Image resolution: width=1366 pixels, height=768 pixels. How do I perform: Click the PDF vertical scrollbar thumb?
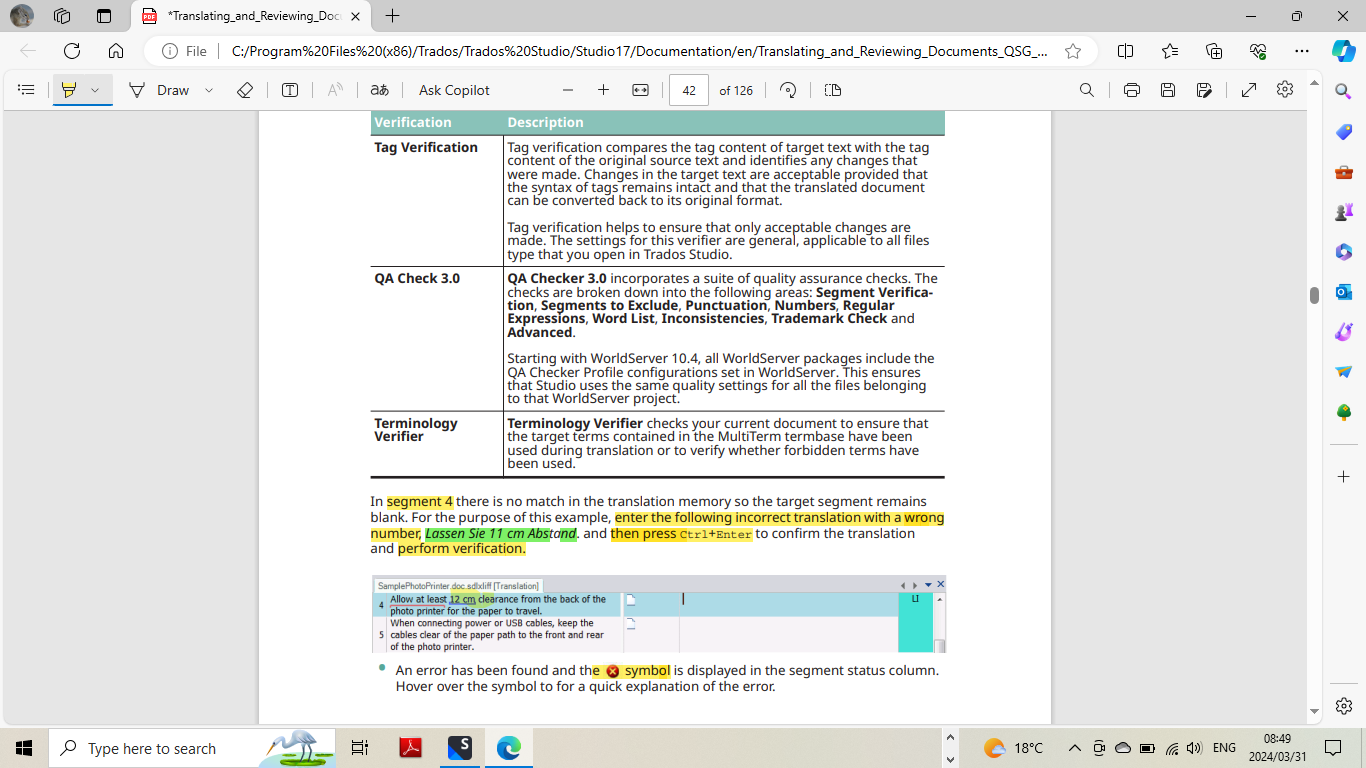pyautogui.click(x=1314, y=295)
